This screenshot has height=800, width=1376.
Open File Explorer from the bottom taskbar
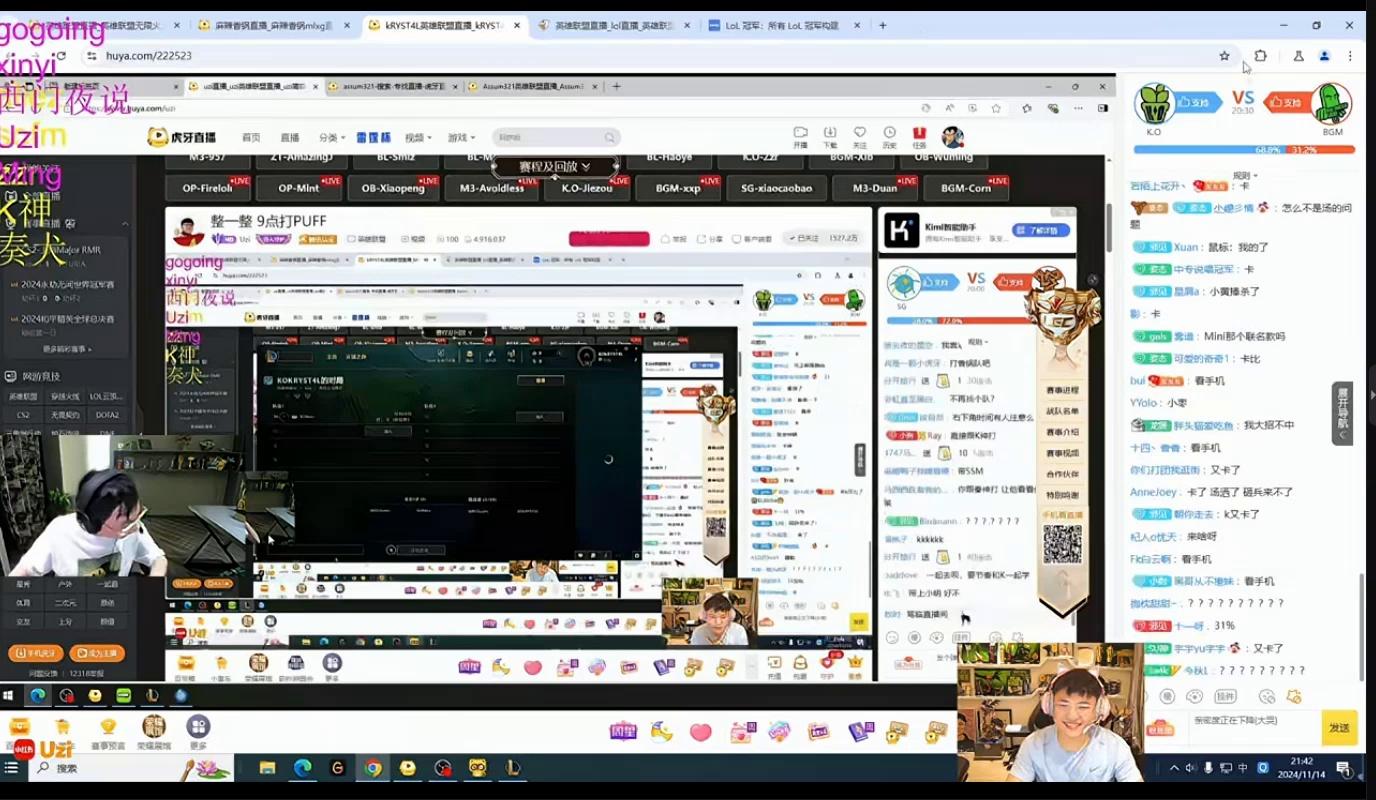click(267, 768)
